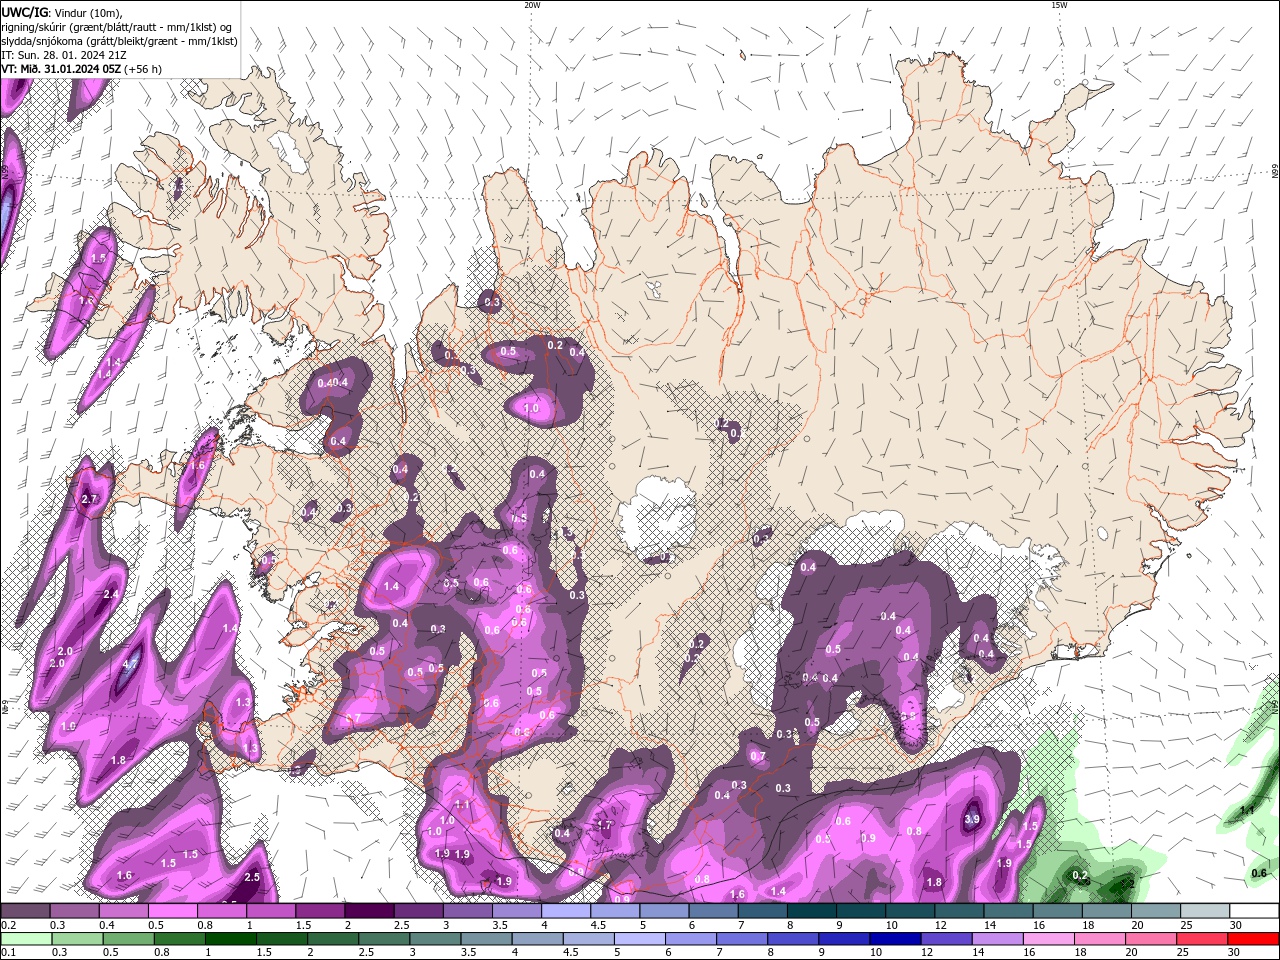Click the snow legend swatch labeled 8

coord(812,911)
